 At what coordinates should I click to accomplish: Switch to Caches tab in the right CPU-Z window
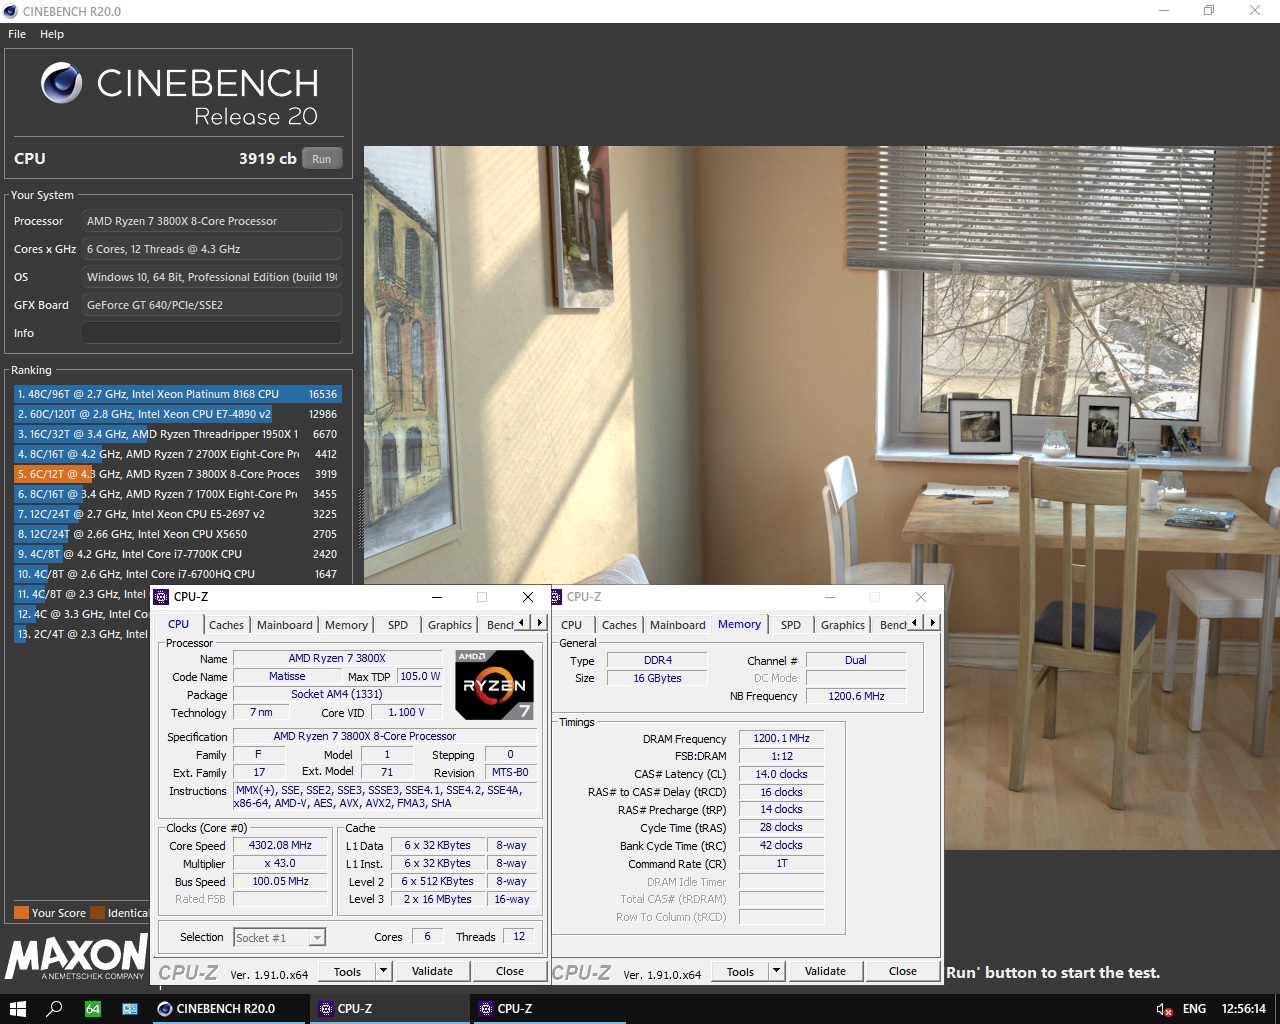tap(619, 625)
